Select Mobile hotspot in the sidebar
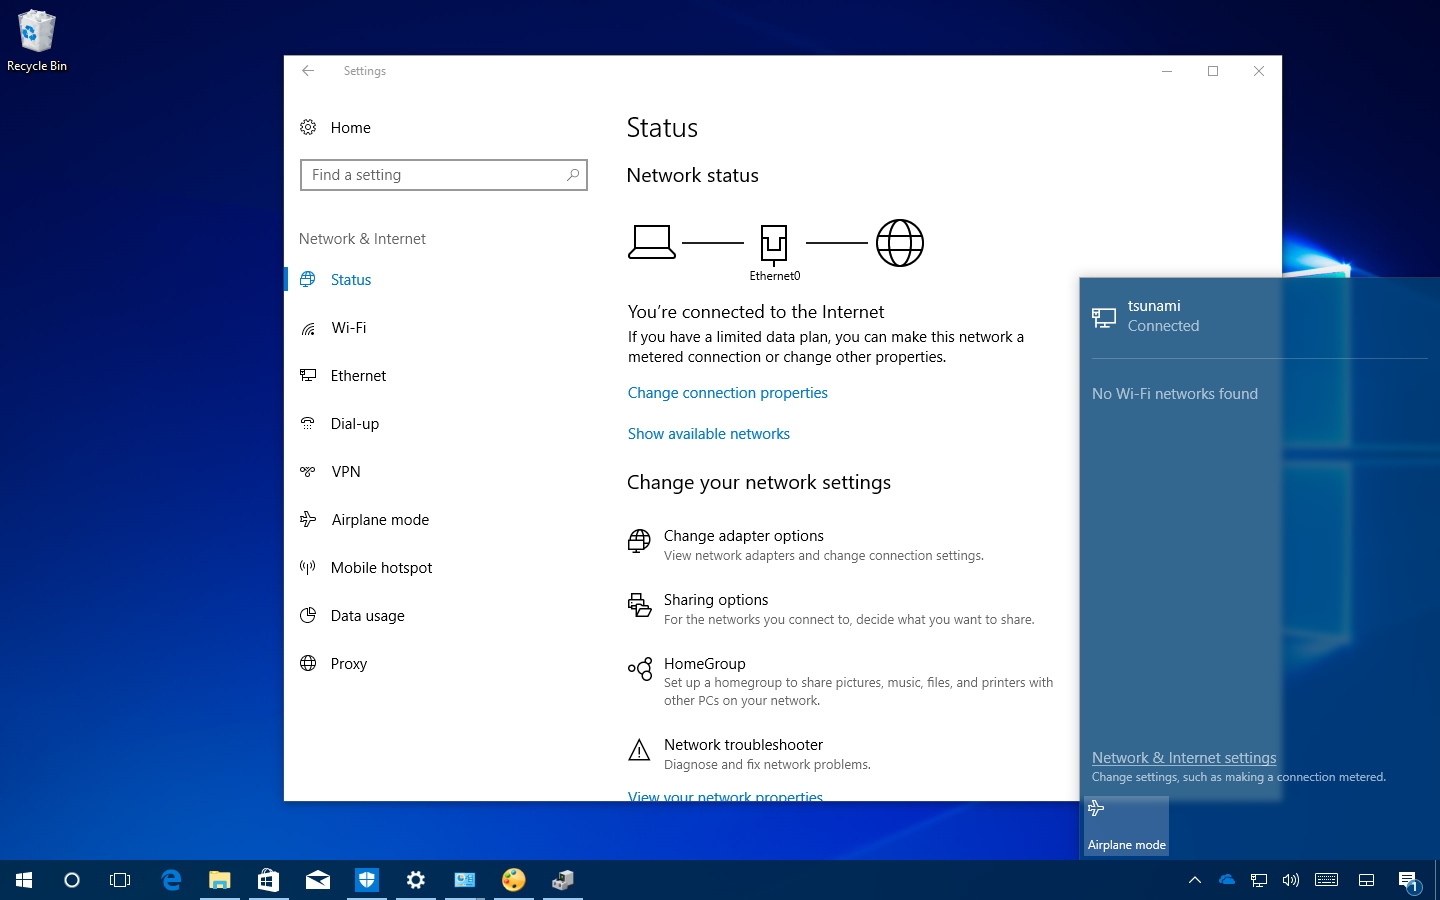This screenshot has height=900, width=1440. click(x=381, y=567)
